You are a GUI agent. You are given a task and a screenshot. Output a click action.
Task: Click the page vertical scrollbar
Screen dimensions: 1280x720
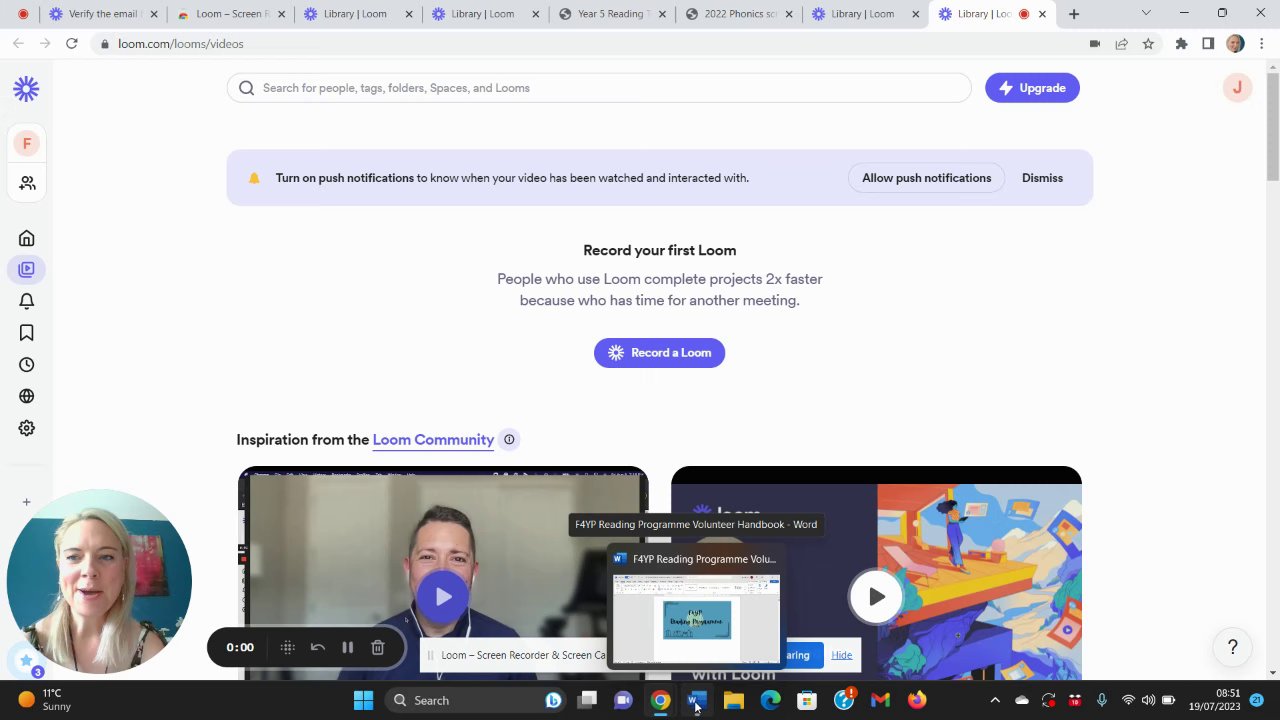coord(1272,125)
